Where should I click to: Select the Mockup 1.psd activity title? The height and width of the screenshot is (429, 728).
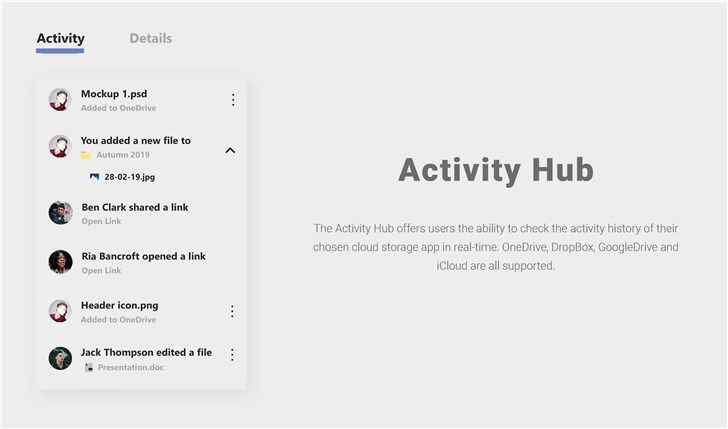(114, 94)
